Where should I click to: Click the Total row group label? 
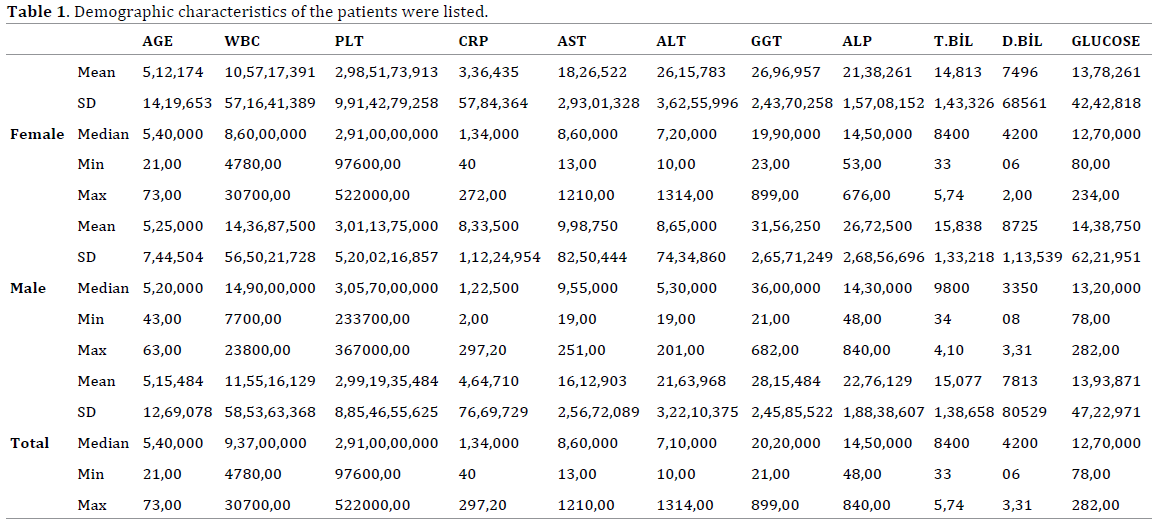point(30,443)
